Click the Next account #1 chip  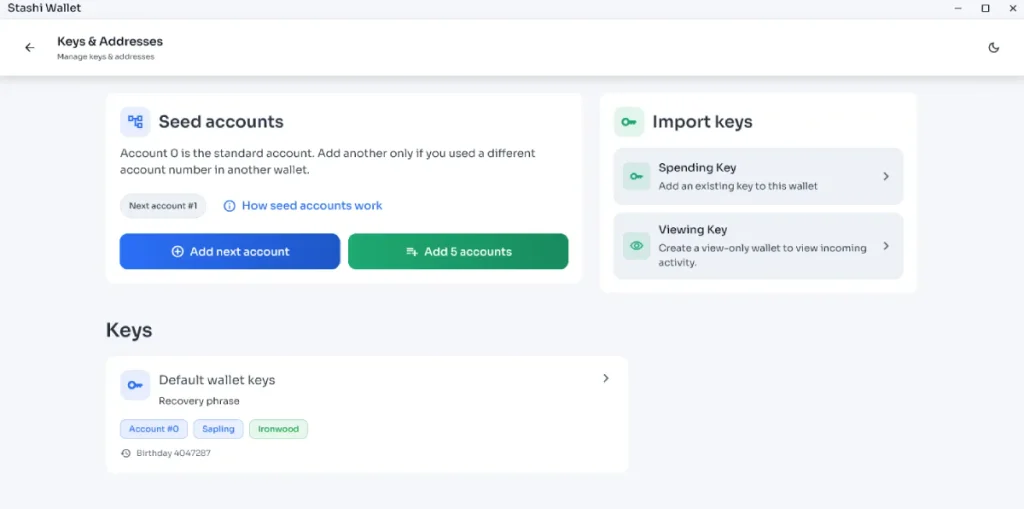coord(163,206)
